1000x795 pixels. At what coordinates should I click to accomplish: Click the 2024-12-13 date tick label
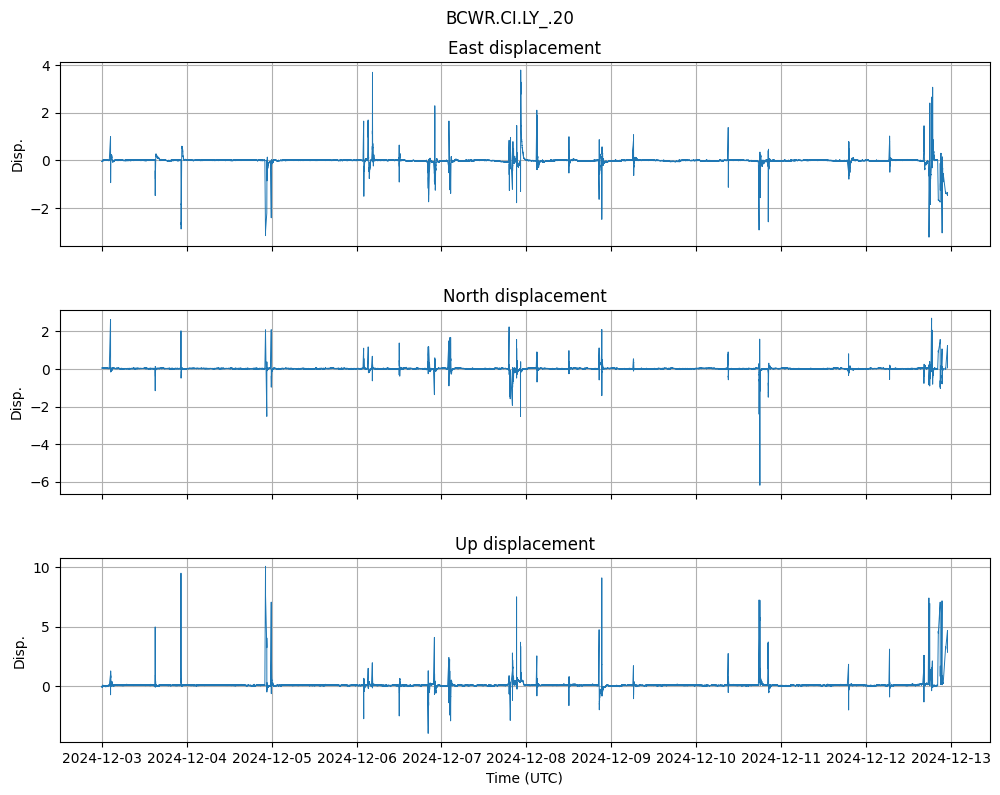tap(950, 759)
